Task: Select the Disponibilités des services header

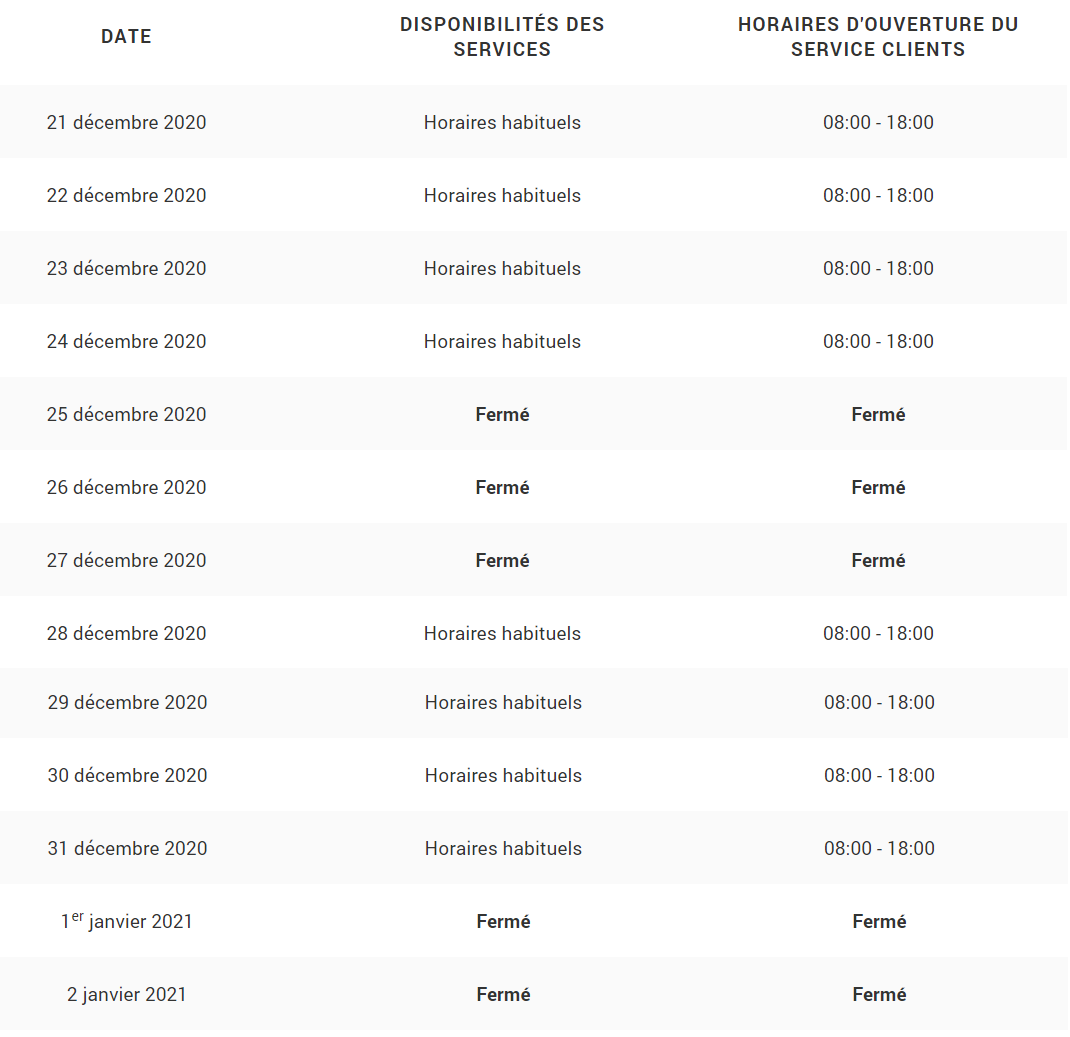Action: (502, 37)
